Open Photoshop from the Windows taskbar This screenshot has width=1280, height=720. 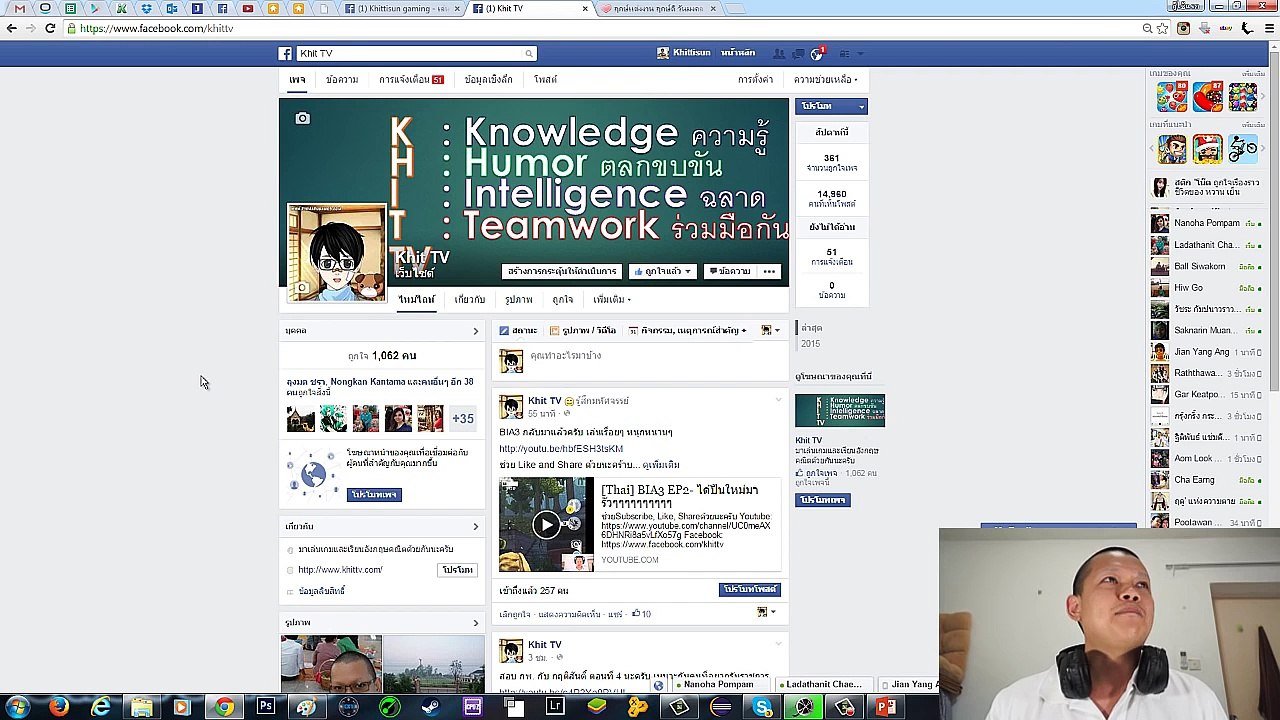pyautogui.click(x=265, y=708)
